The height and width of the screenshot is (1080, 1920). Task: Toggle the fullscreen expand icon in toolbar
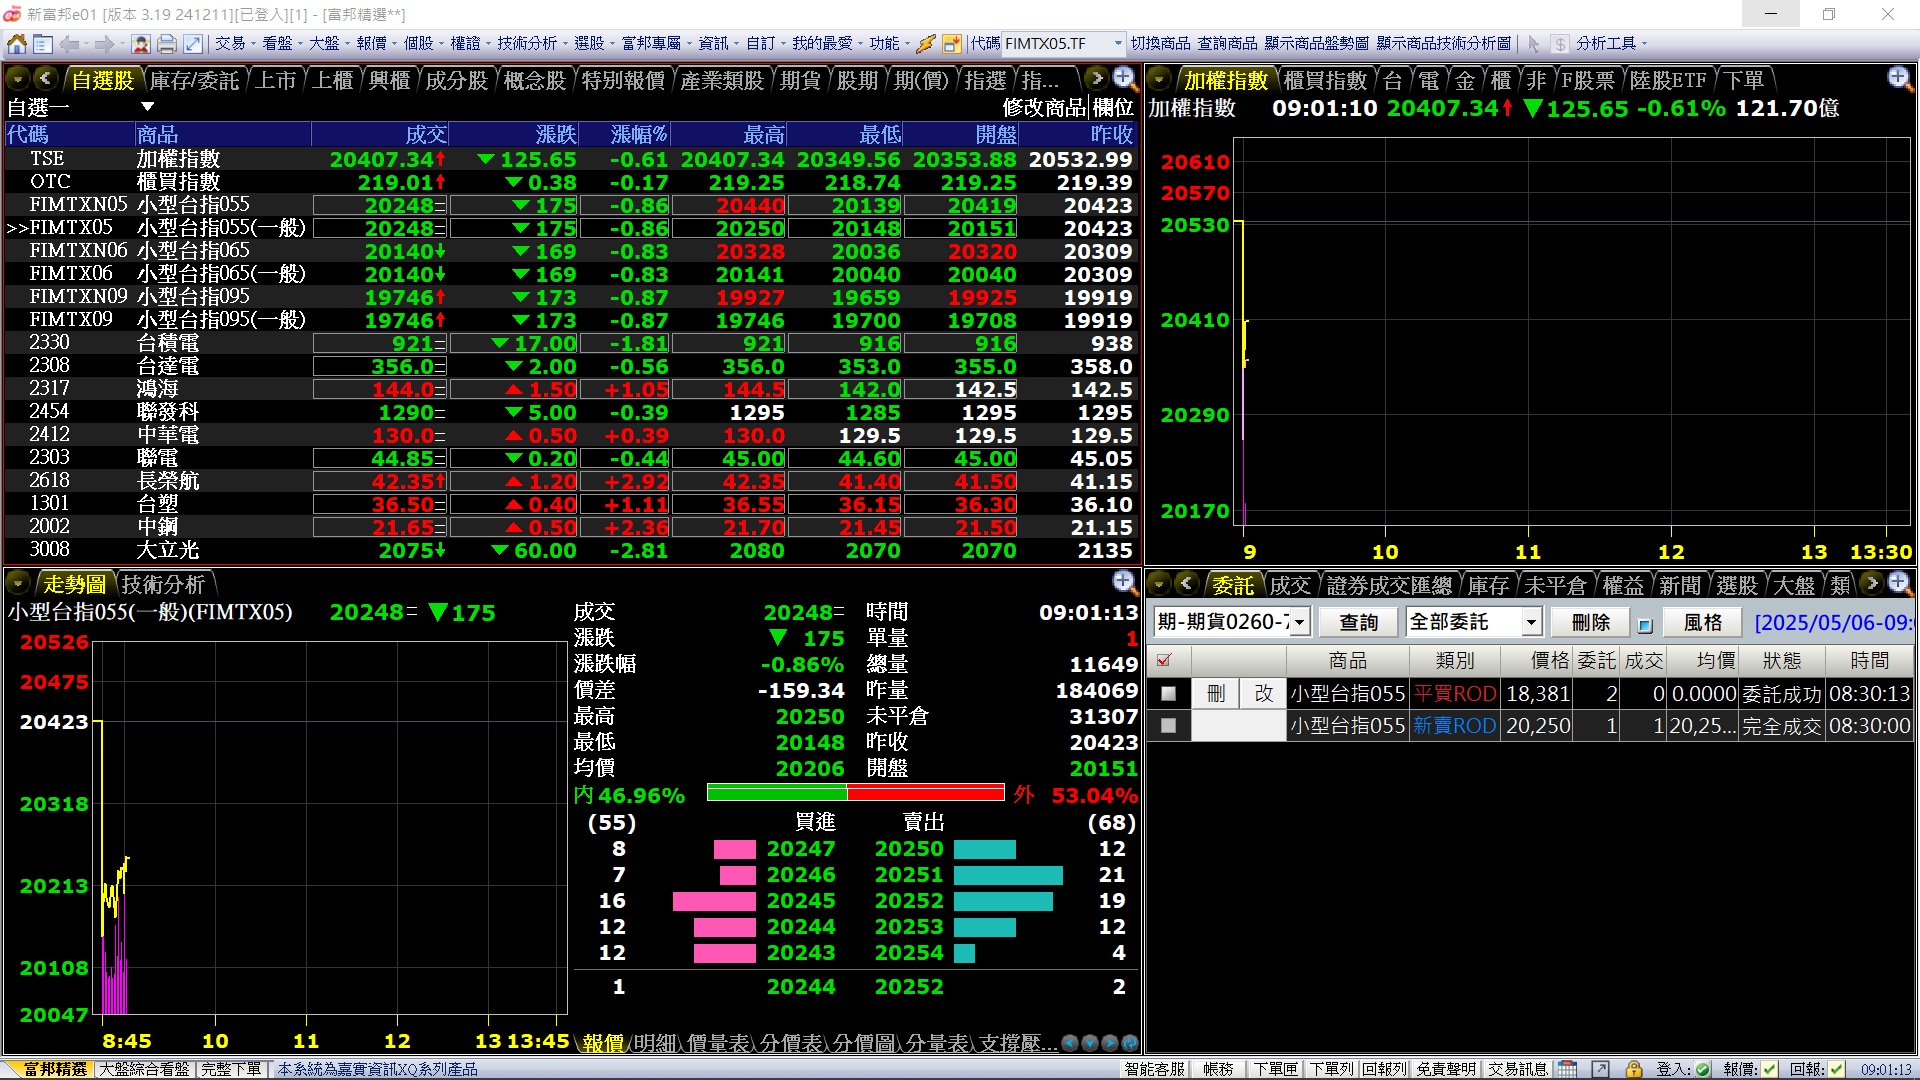(x=193, y=44)
